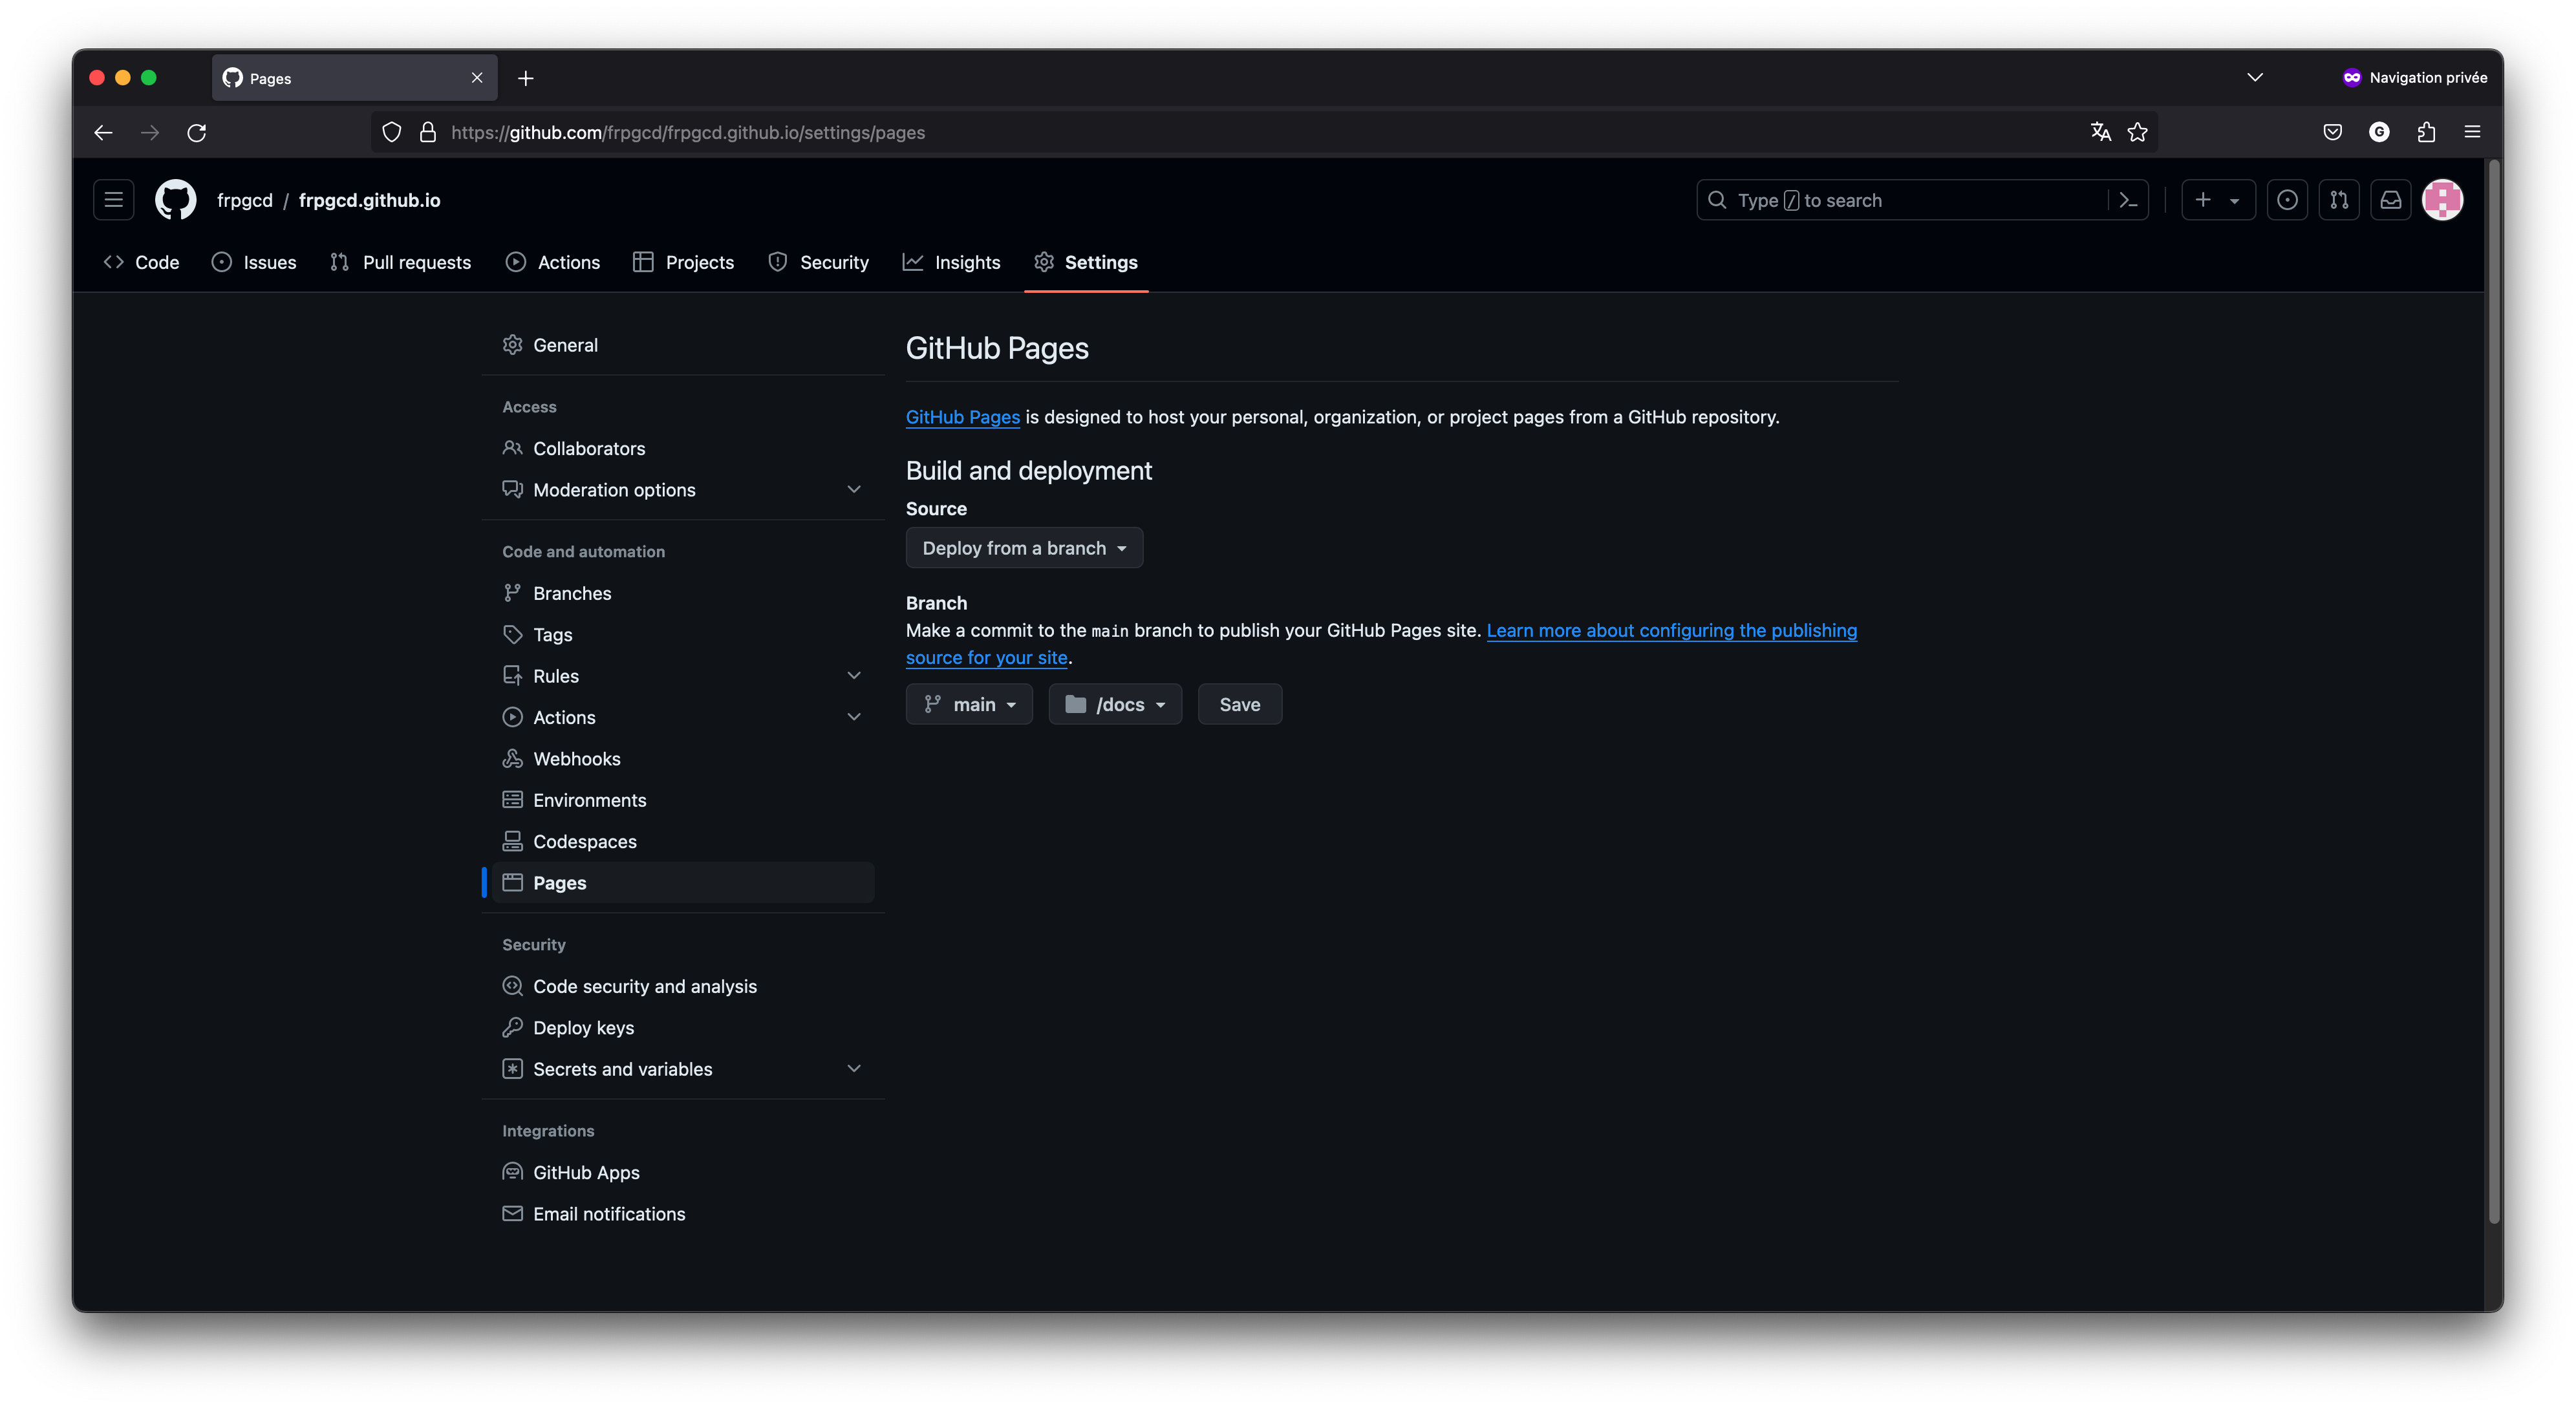Switch to the Actions repository tab
Image resolution: width=2576 pixels, height=1408 pixels.
[553, 262]
